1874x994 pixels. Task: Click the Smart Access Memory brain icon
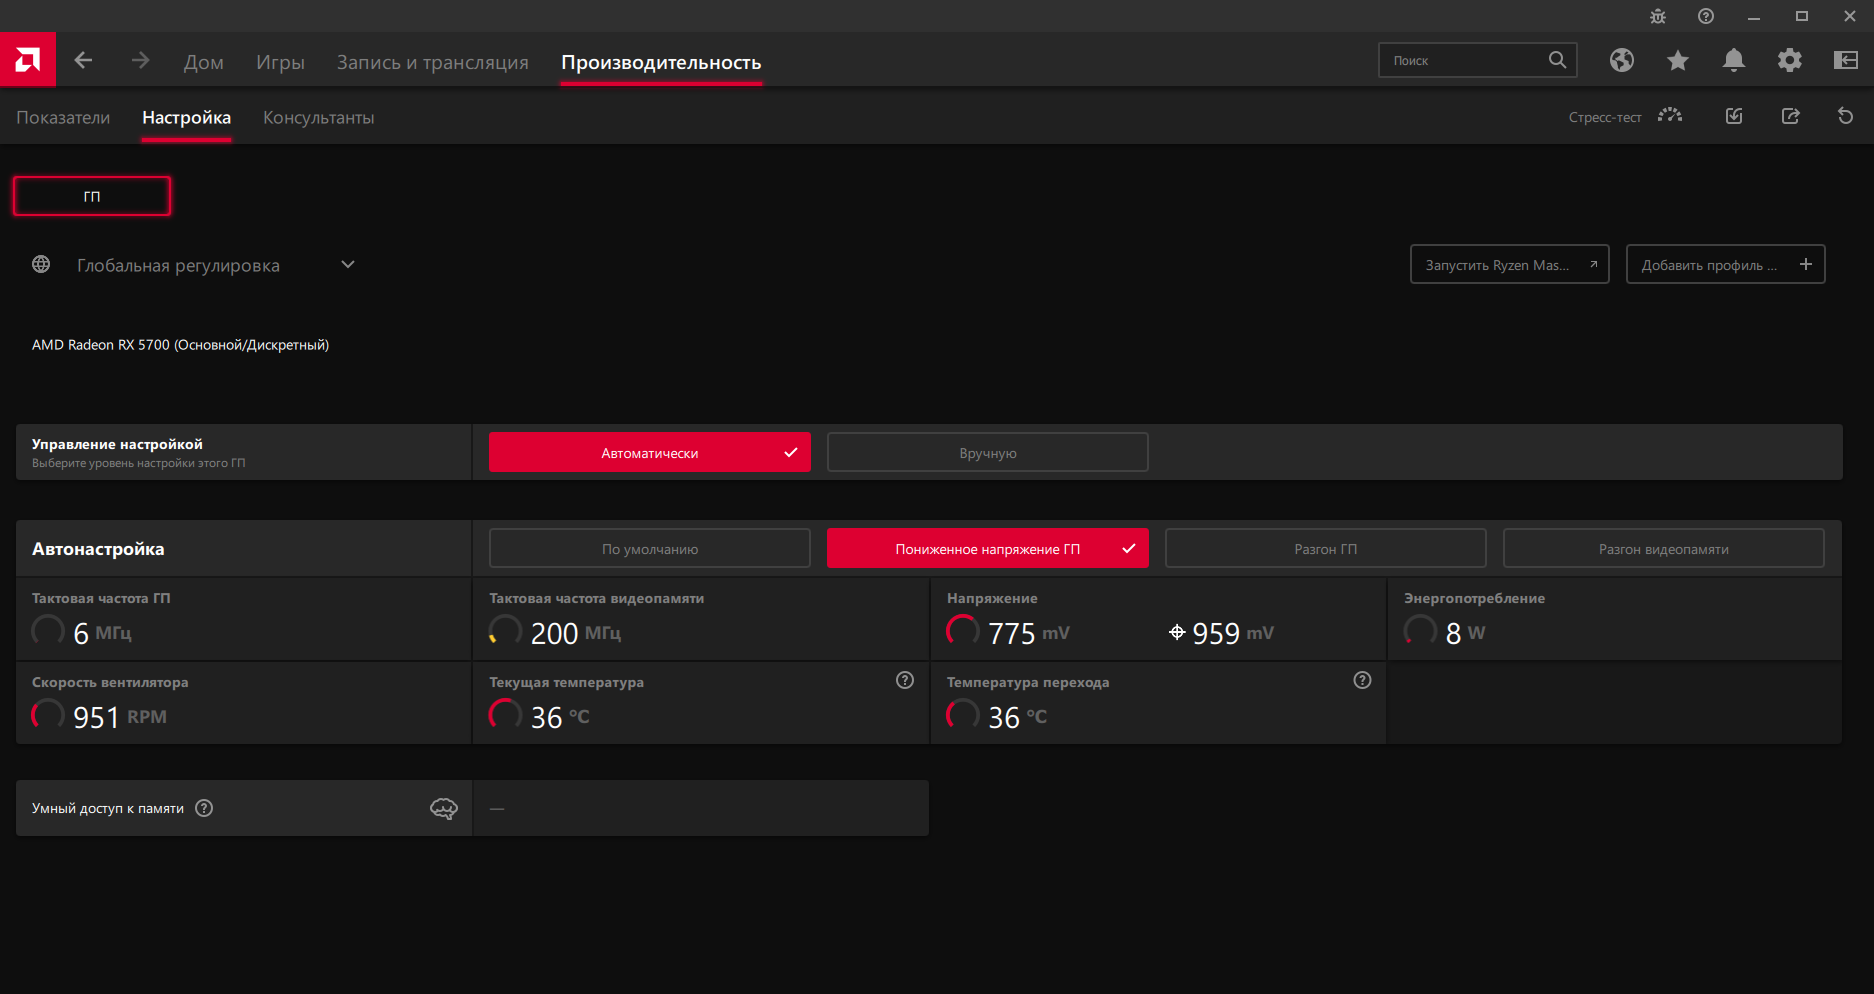click(444, 808)
